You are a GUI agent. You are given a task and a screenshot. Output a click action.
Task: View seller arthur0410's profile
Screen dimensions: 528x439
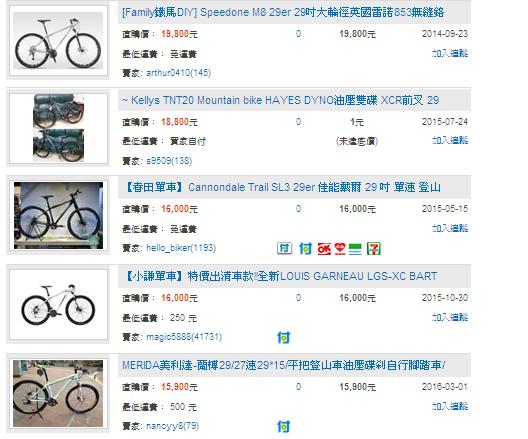point(178,73)
